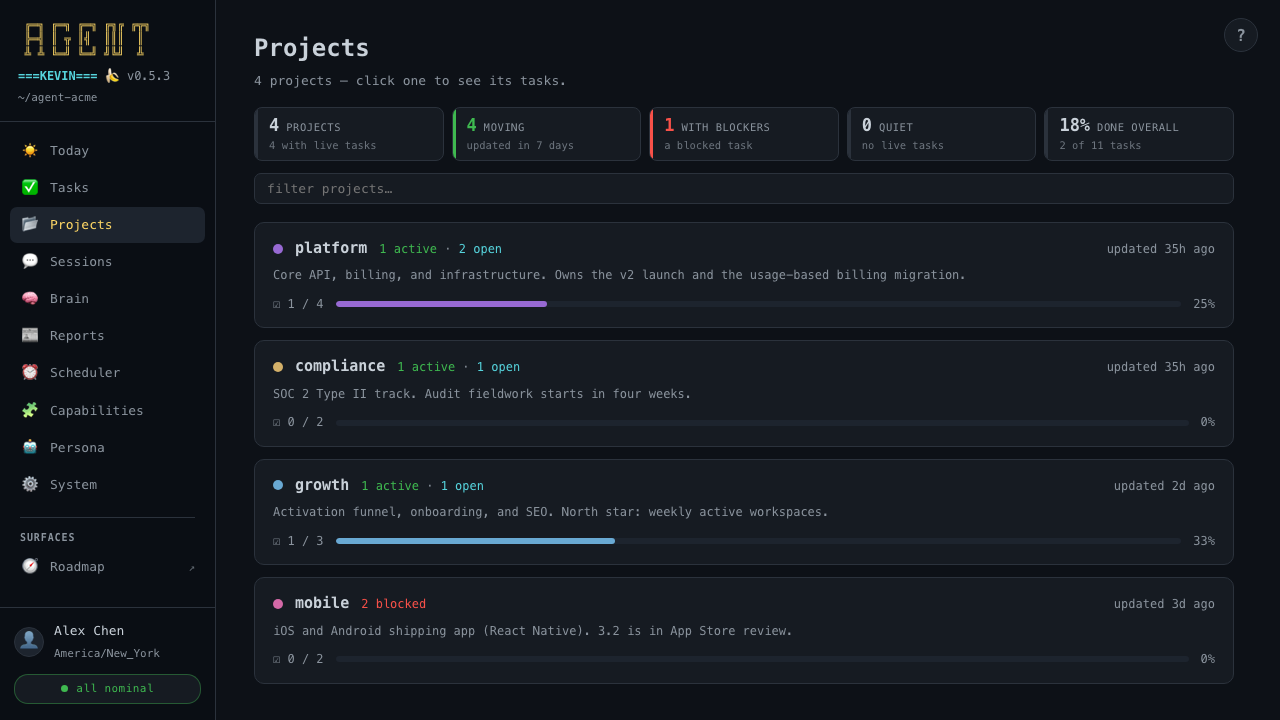The width and height of the screenshot is (1280, 720).
Task: Open the Today page
Action: [107, 150]
